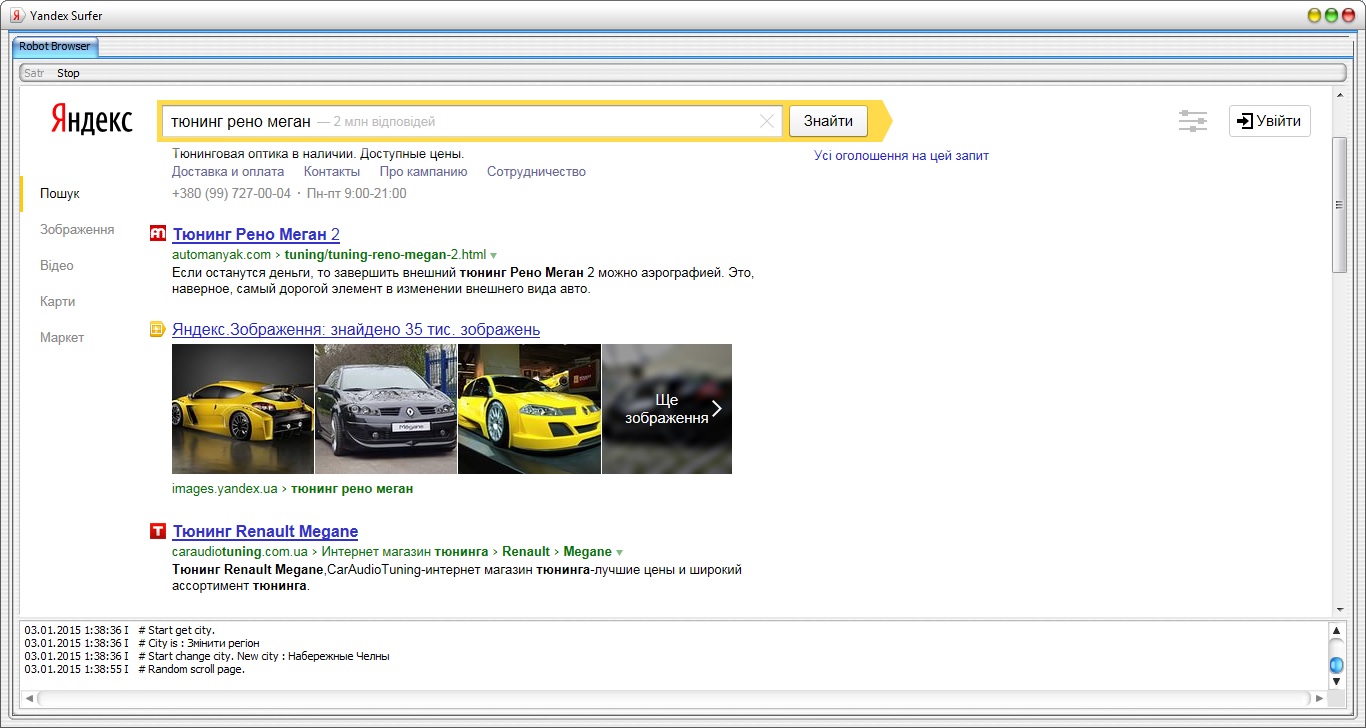This screenshot has width=1366, height=728.
Task: Open Доставка и оплата link
Action: point(228,172)
